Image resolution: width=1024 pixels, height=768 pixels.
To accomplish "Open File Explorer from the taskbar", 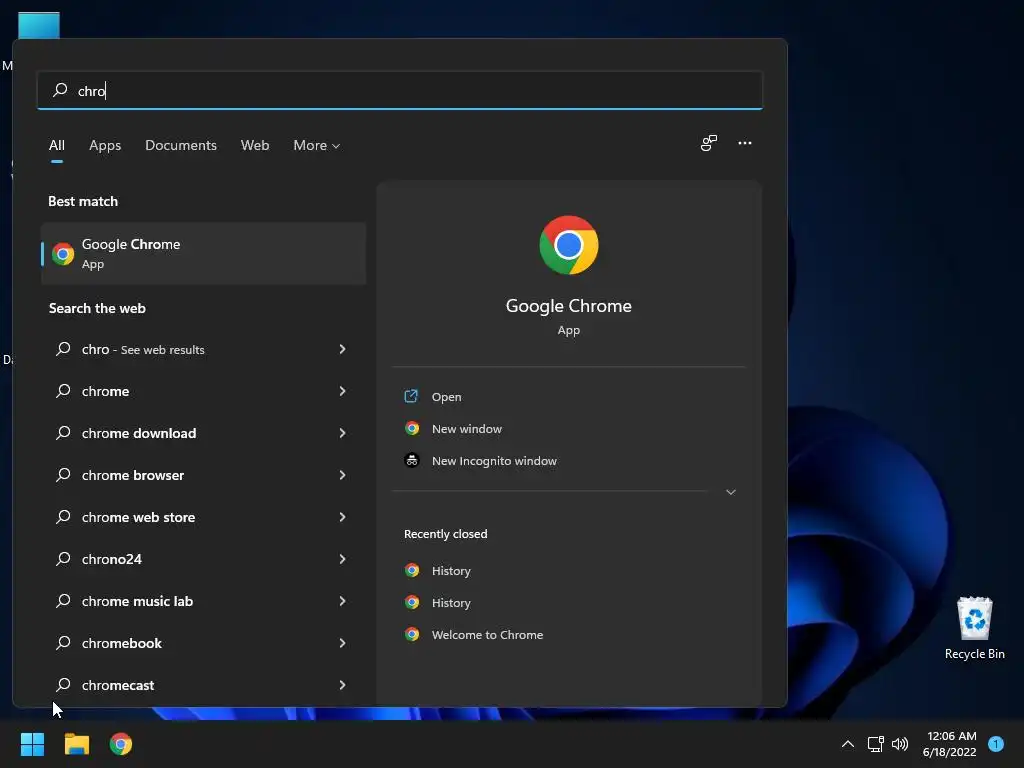I will 76,744.
